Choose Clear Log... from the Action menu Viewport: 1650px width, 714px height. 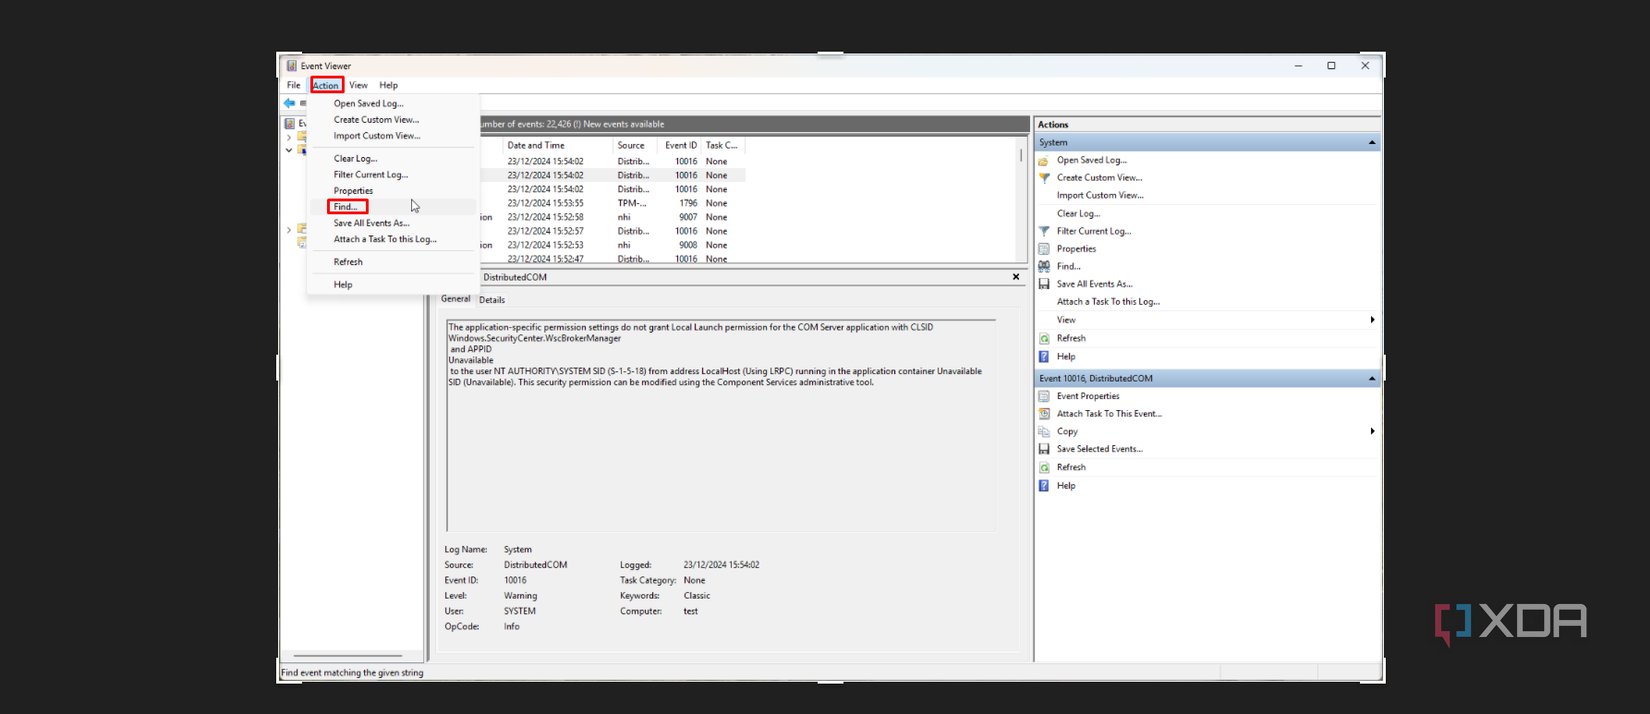[392, 158]
